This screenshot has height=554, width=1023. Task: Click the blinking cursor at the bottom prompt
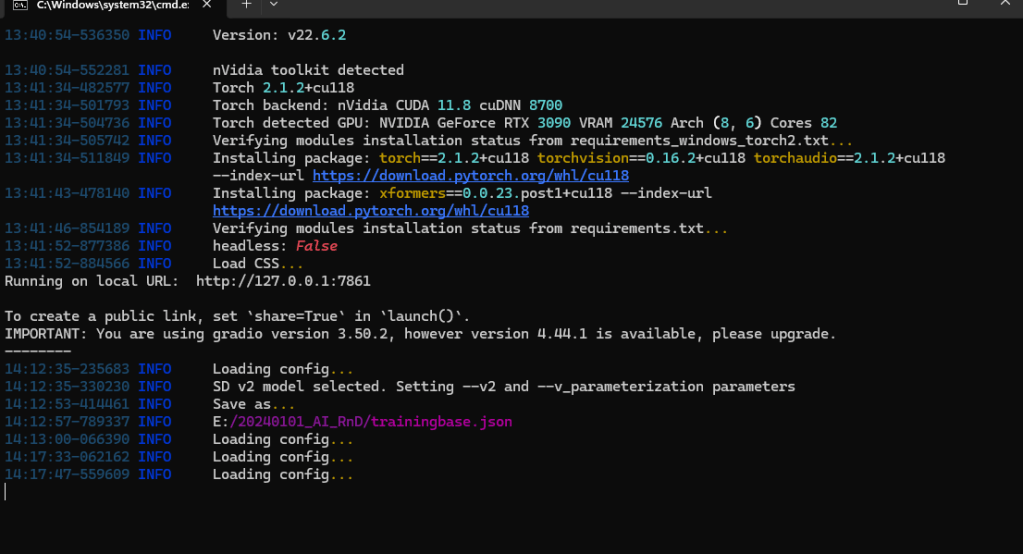6,492
